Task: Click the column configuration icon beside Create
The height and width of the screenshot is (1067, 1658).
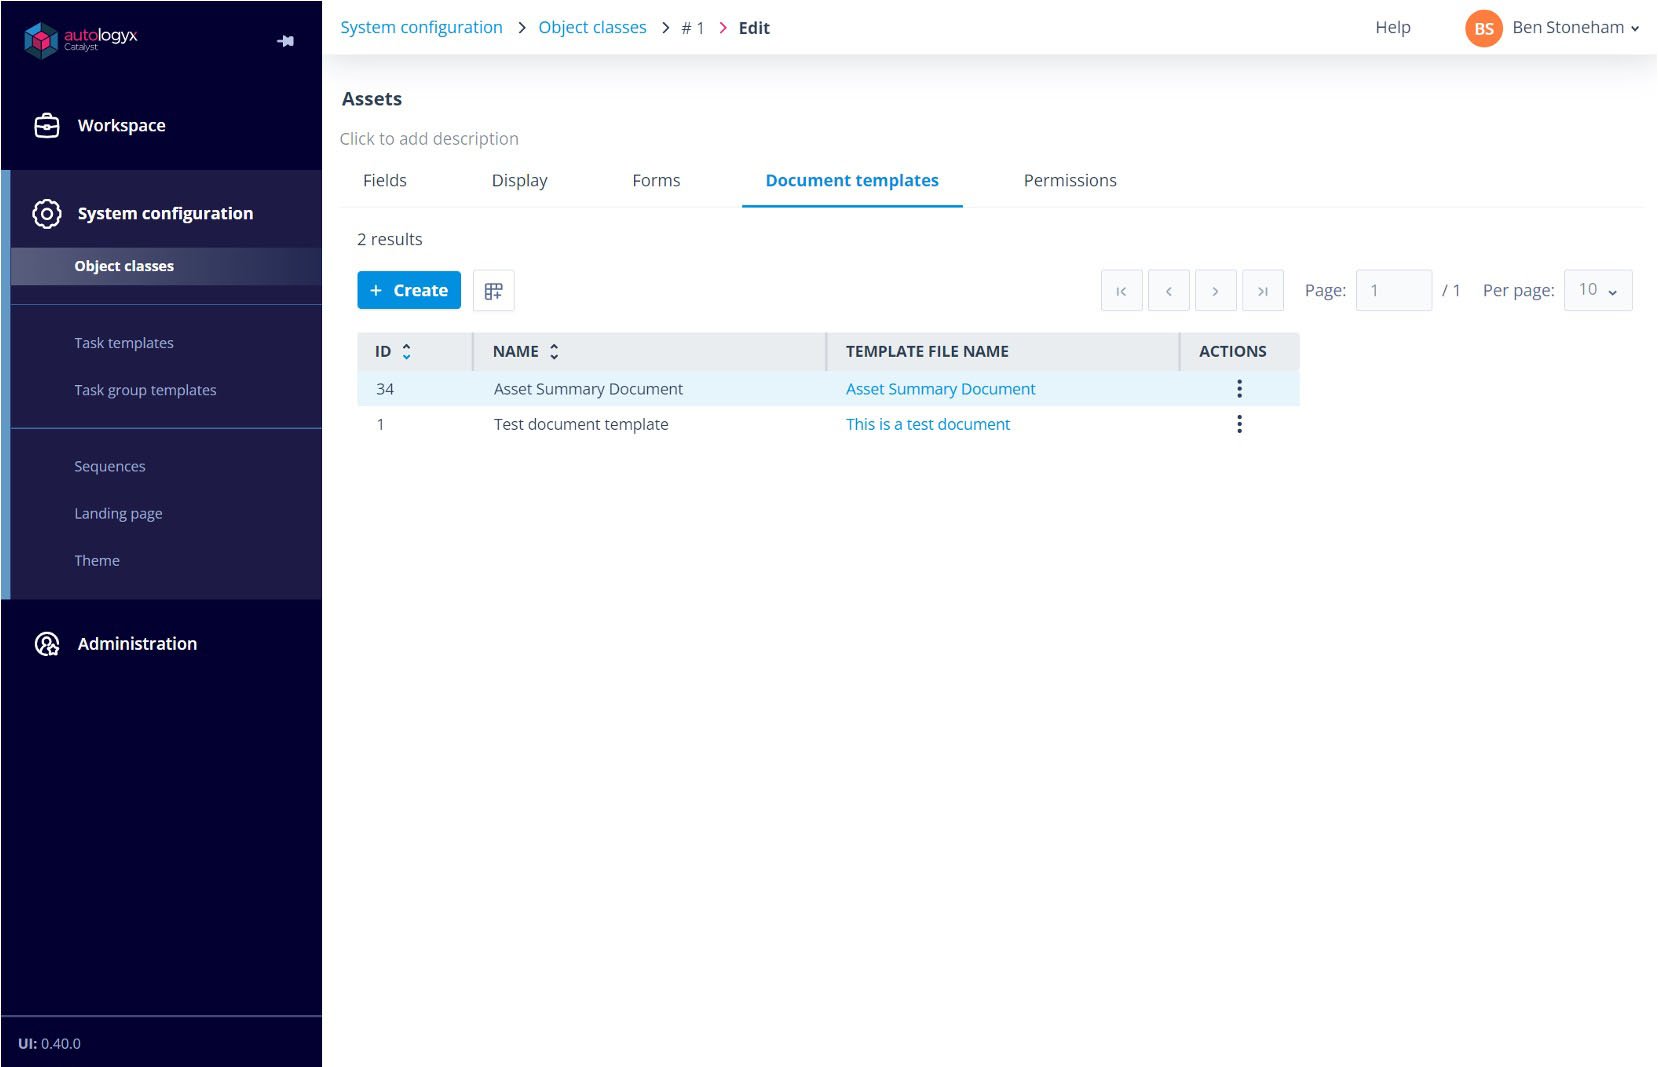Action: click(493, 290)
